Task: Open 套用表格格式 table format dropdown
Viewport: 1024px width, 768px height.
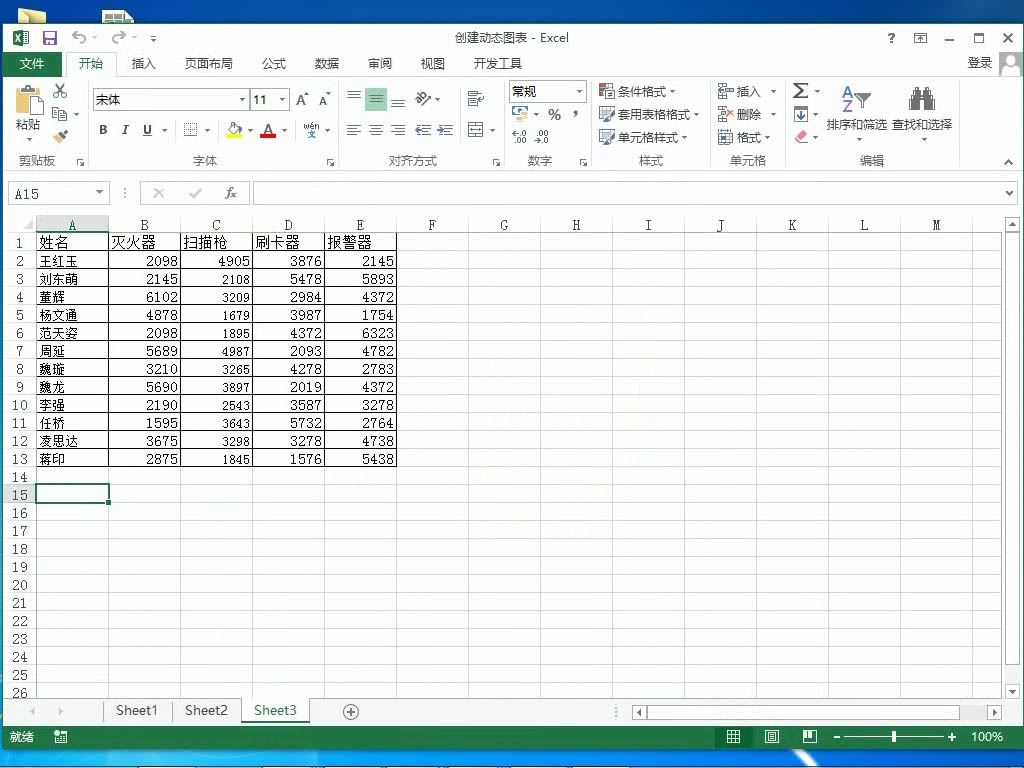Action: point(648,115)
